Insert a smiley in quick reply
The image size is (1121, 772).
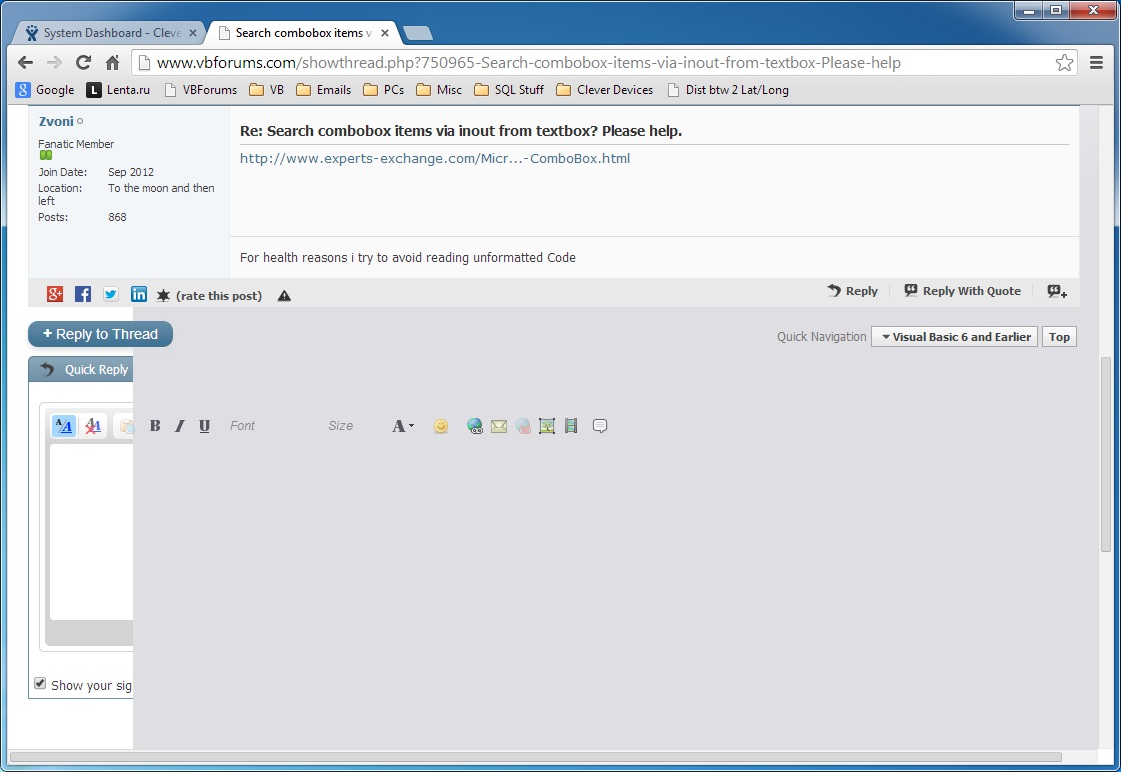tap(441, 426)
